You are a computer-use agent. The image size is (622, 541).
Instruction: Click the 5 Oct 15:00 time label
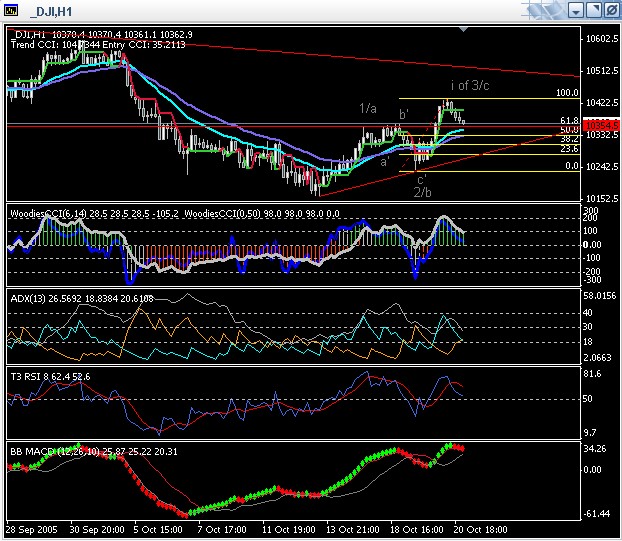click(x=158, y=529)
